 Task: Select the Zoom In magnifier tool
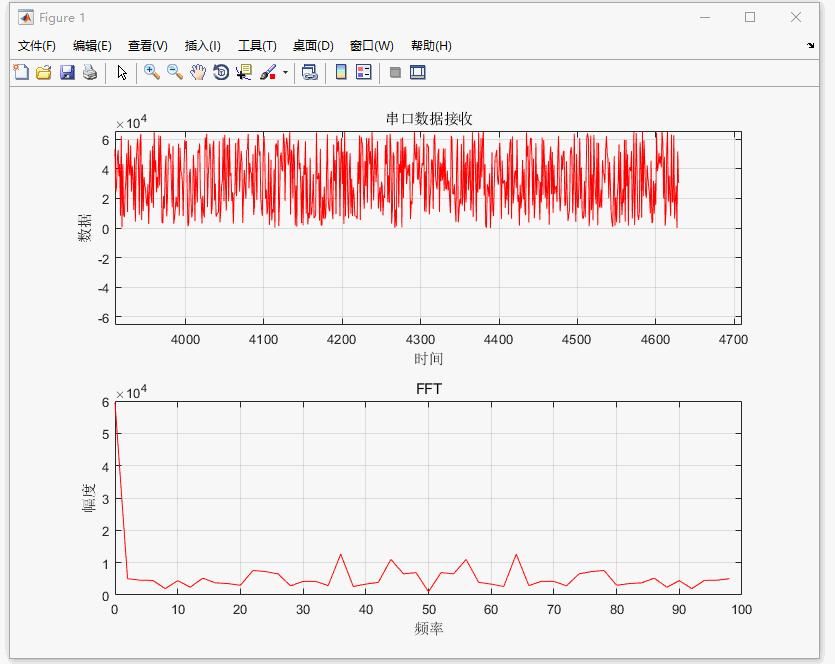151,72
